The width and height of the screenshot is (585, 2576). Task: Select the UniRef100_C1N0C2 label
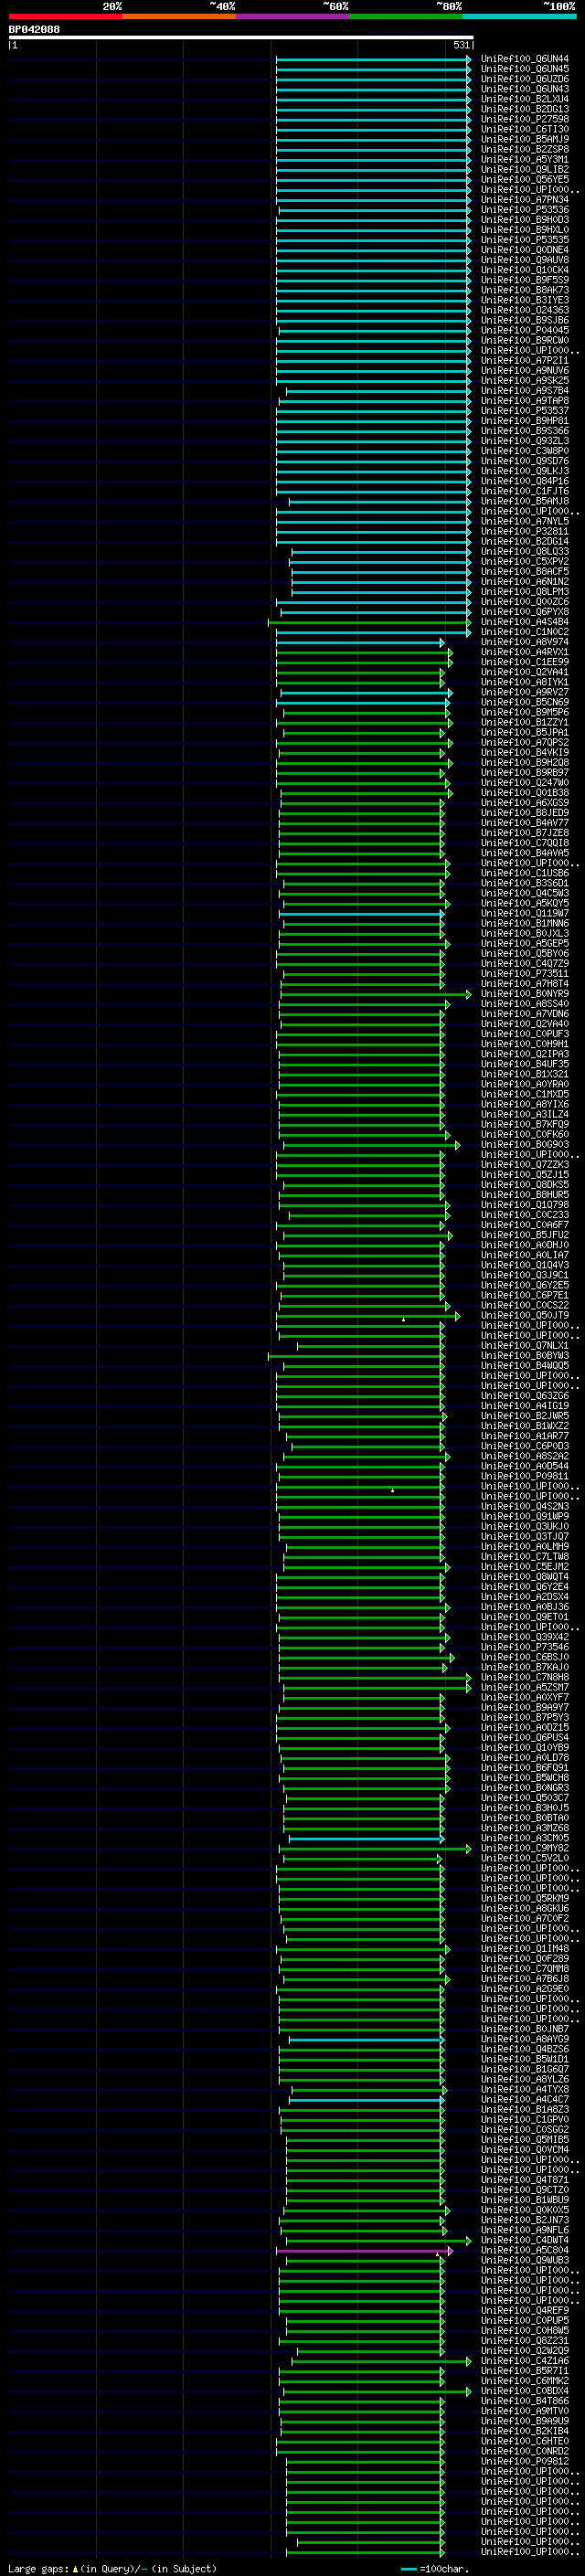coord(525,632)
